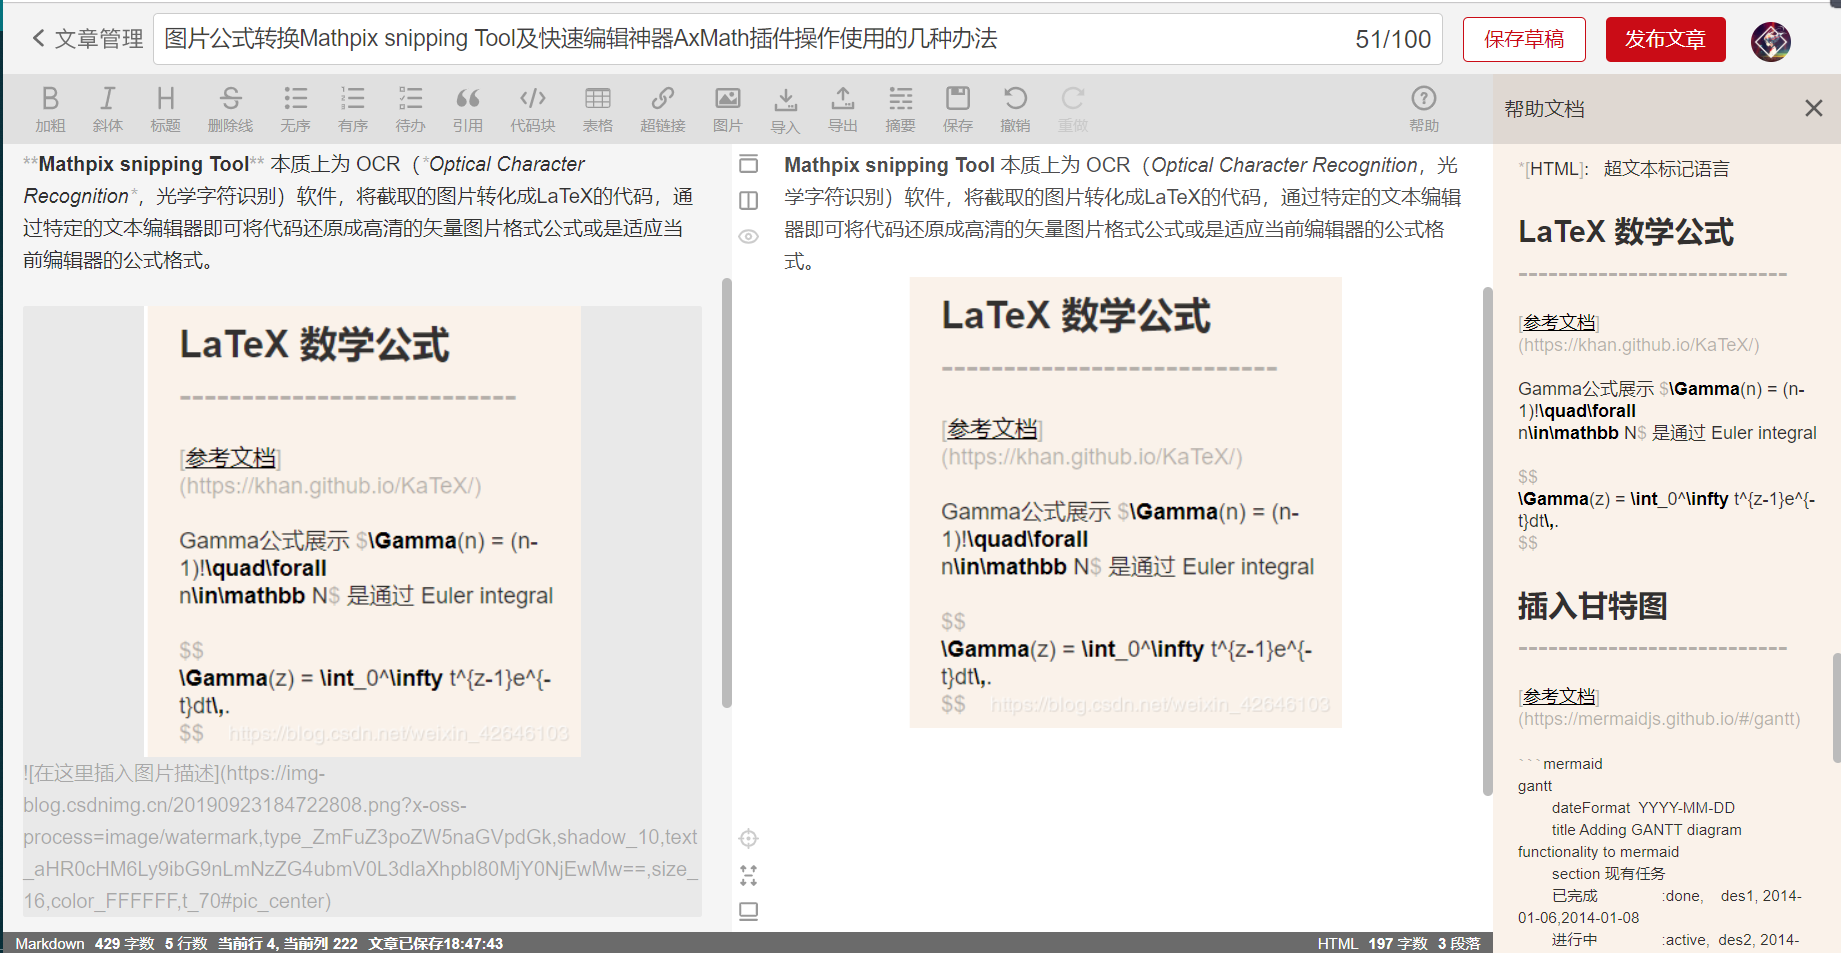Click '5 行数' in the status bar

pyautogui.click(x=186, y=943)
